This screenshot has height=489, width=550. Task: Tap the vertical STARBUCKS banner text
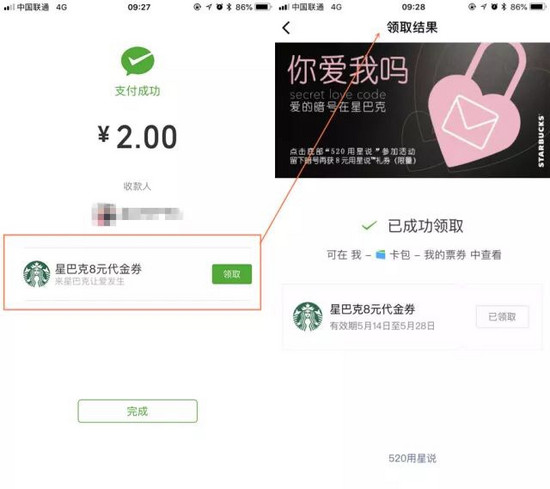[x=541, y=141]
